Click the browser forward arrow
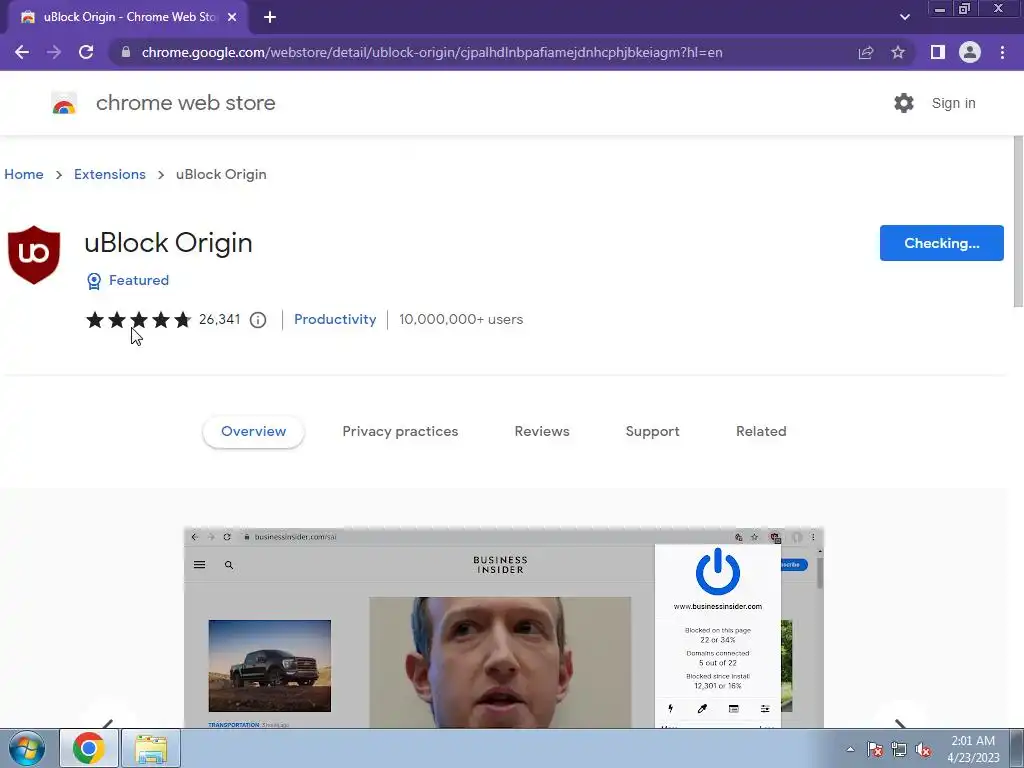 tap(54, 52)
